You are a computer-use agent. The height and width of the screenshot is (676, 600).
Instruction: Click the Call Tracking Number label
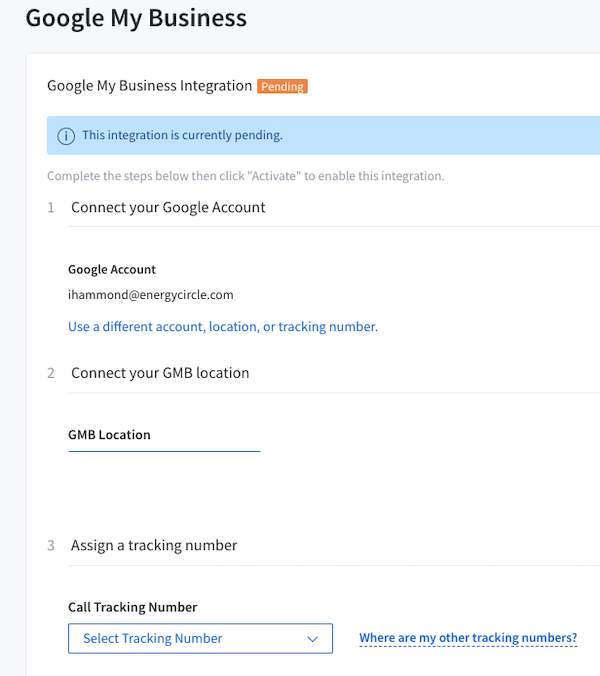[x=133, y=607]
